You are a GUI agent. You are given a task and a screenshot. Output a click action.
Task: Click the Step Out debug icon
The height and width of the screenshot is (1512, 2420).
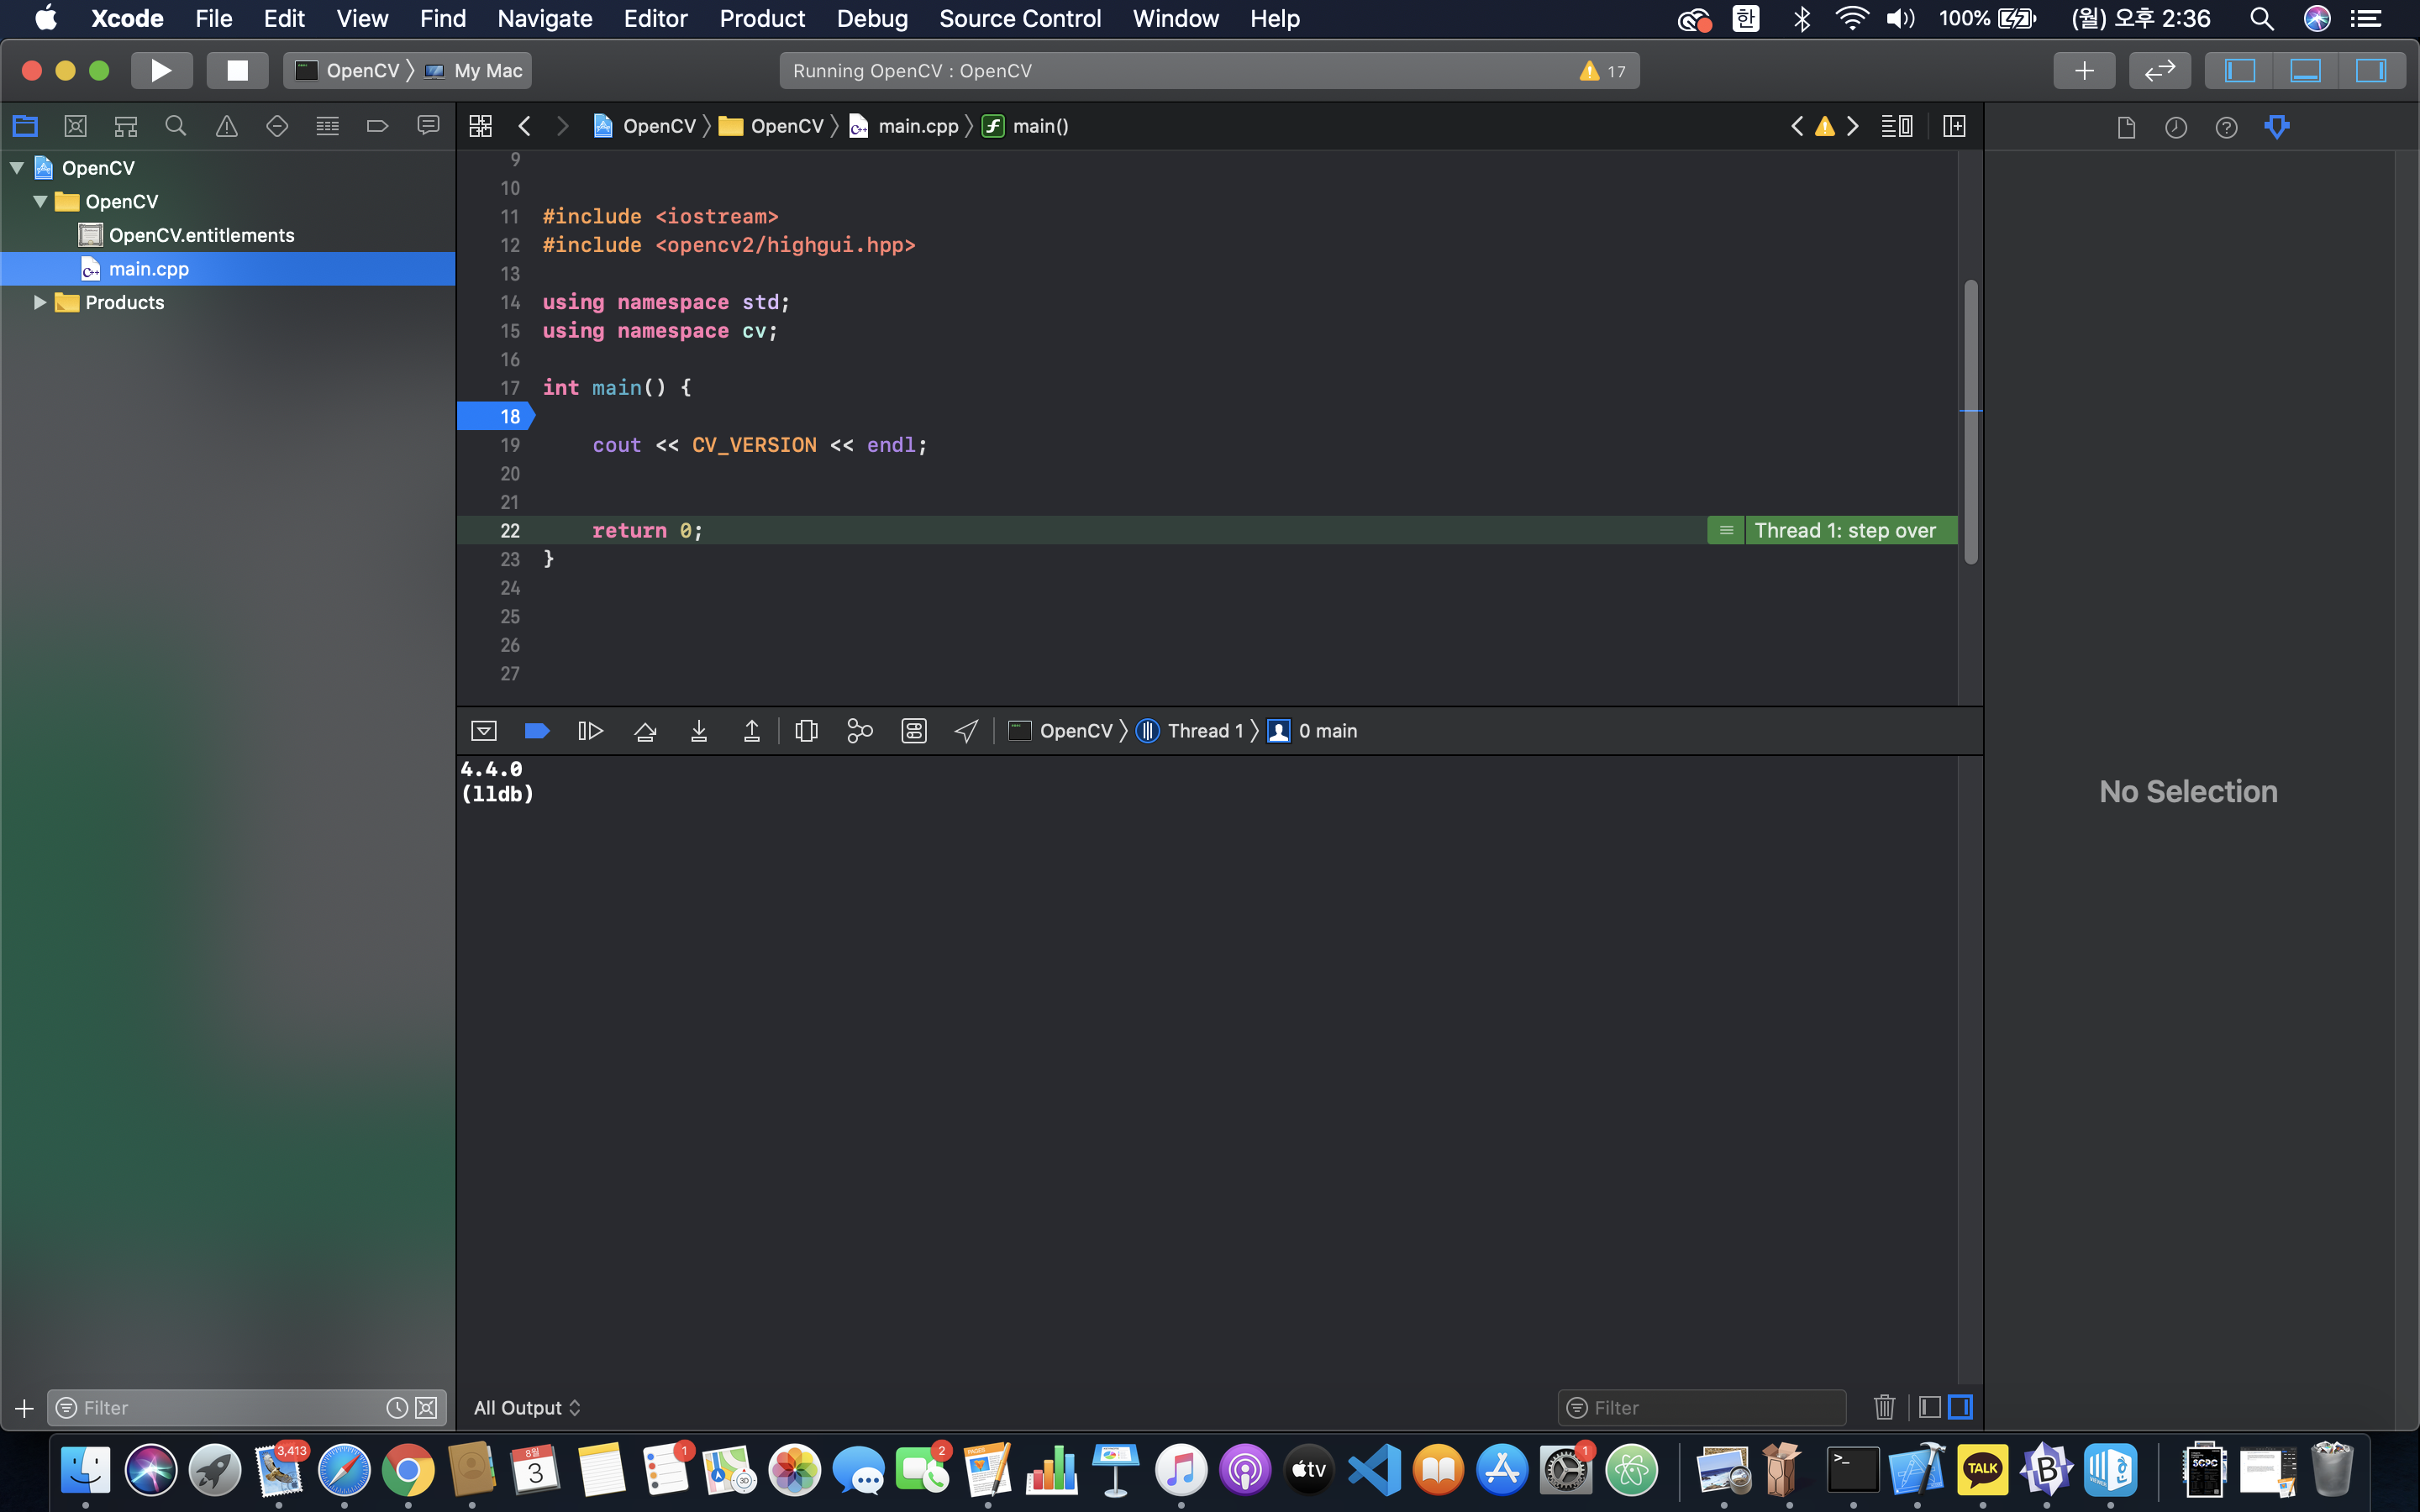click(x=752, y=731)
